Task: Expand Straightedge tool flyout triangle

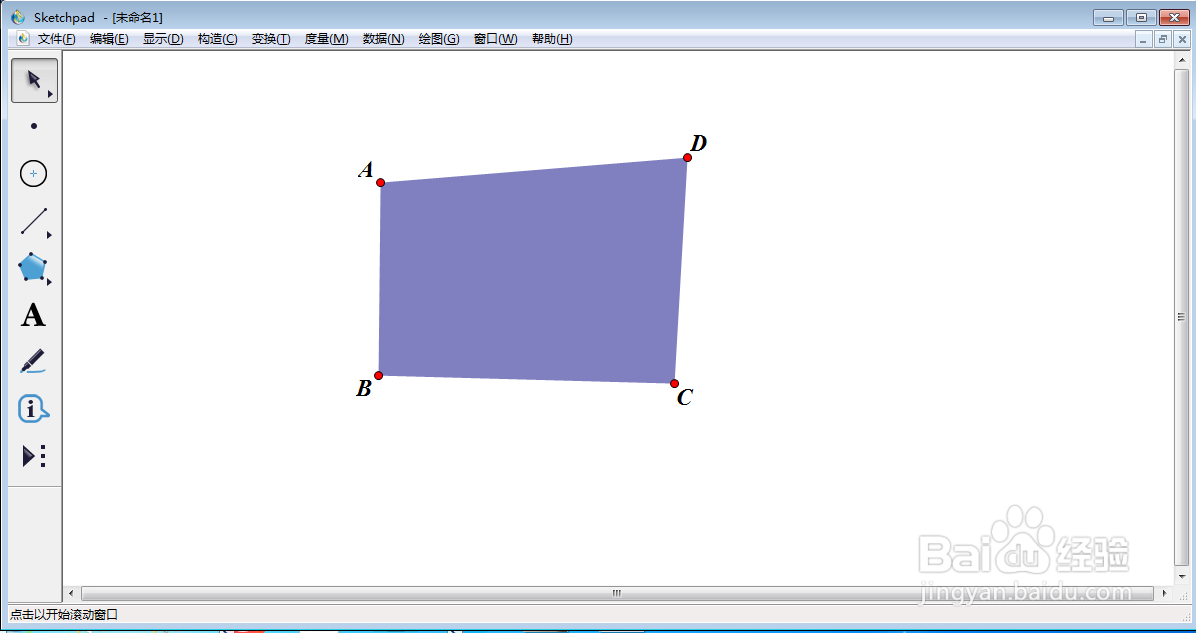Action: (50, 235)
